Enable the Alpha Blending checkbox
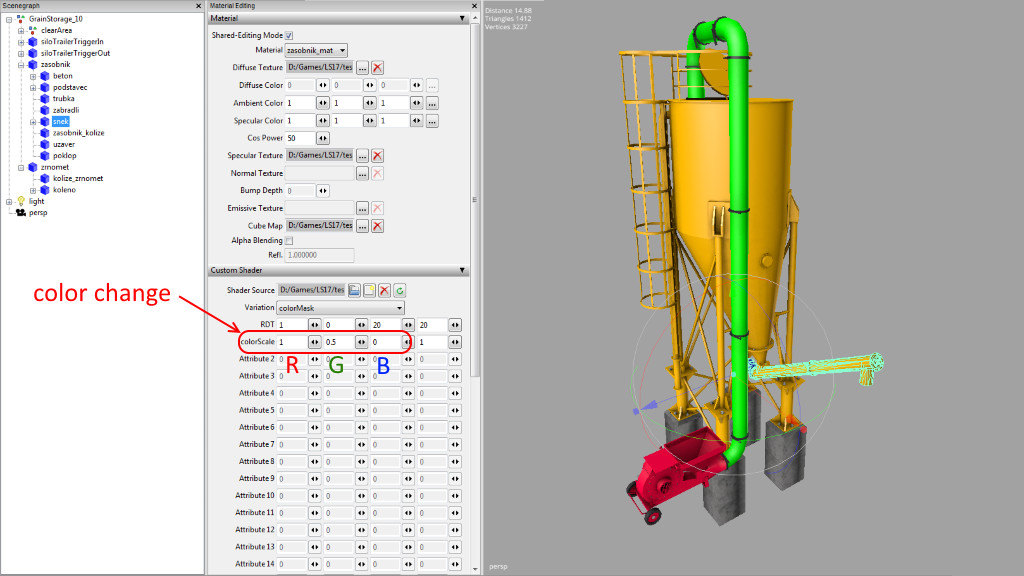This screenshot has width=1024, height=576. pos(289,241)
